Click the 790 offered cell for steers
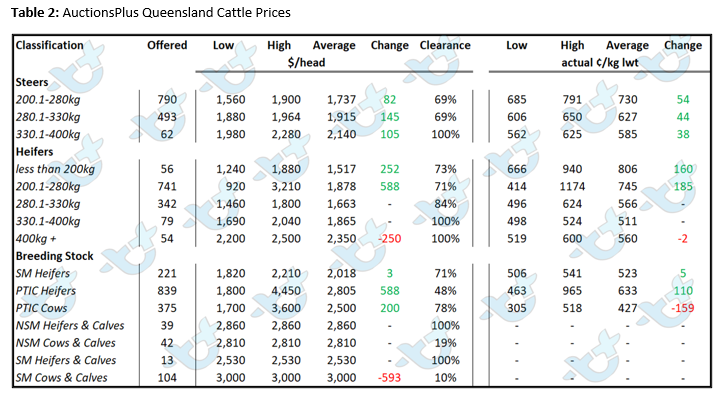This screenshot has width=720, height=395. click(x=167, y=100)
